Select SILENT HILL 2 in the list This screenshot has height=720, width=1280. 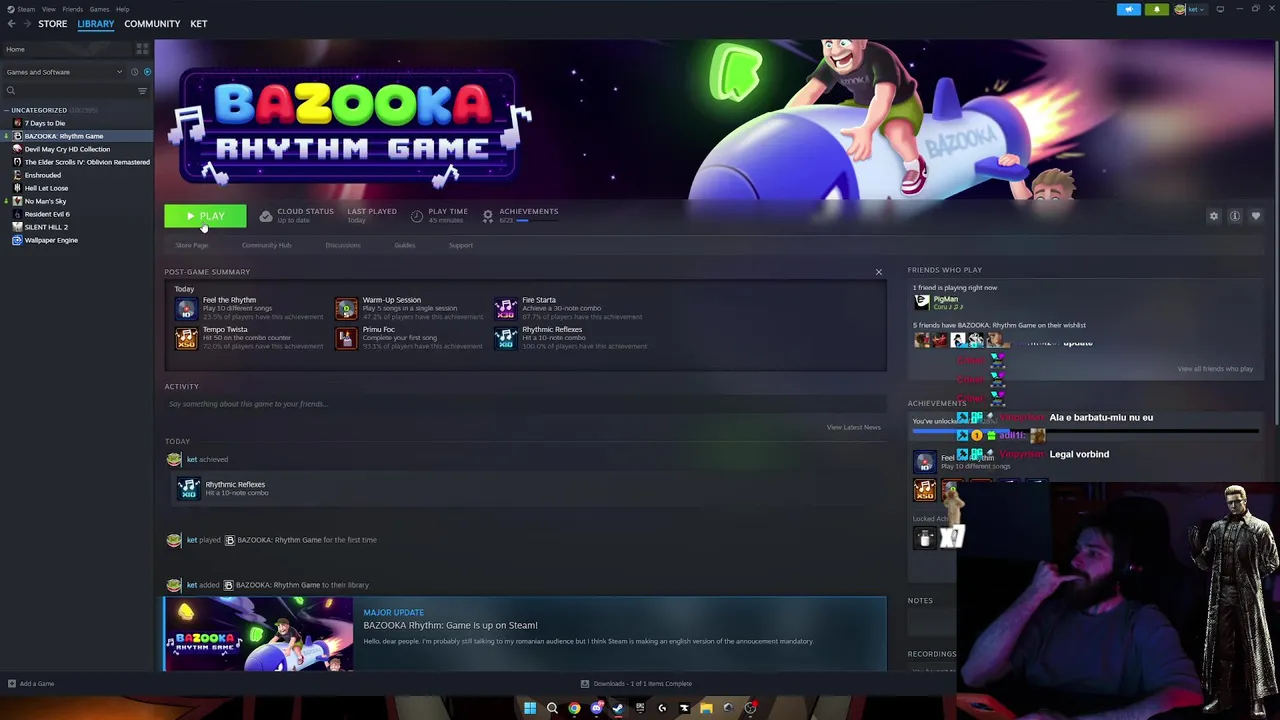[46, 227]
